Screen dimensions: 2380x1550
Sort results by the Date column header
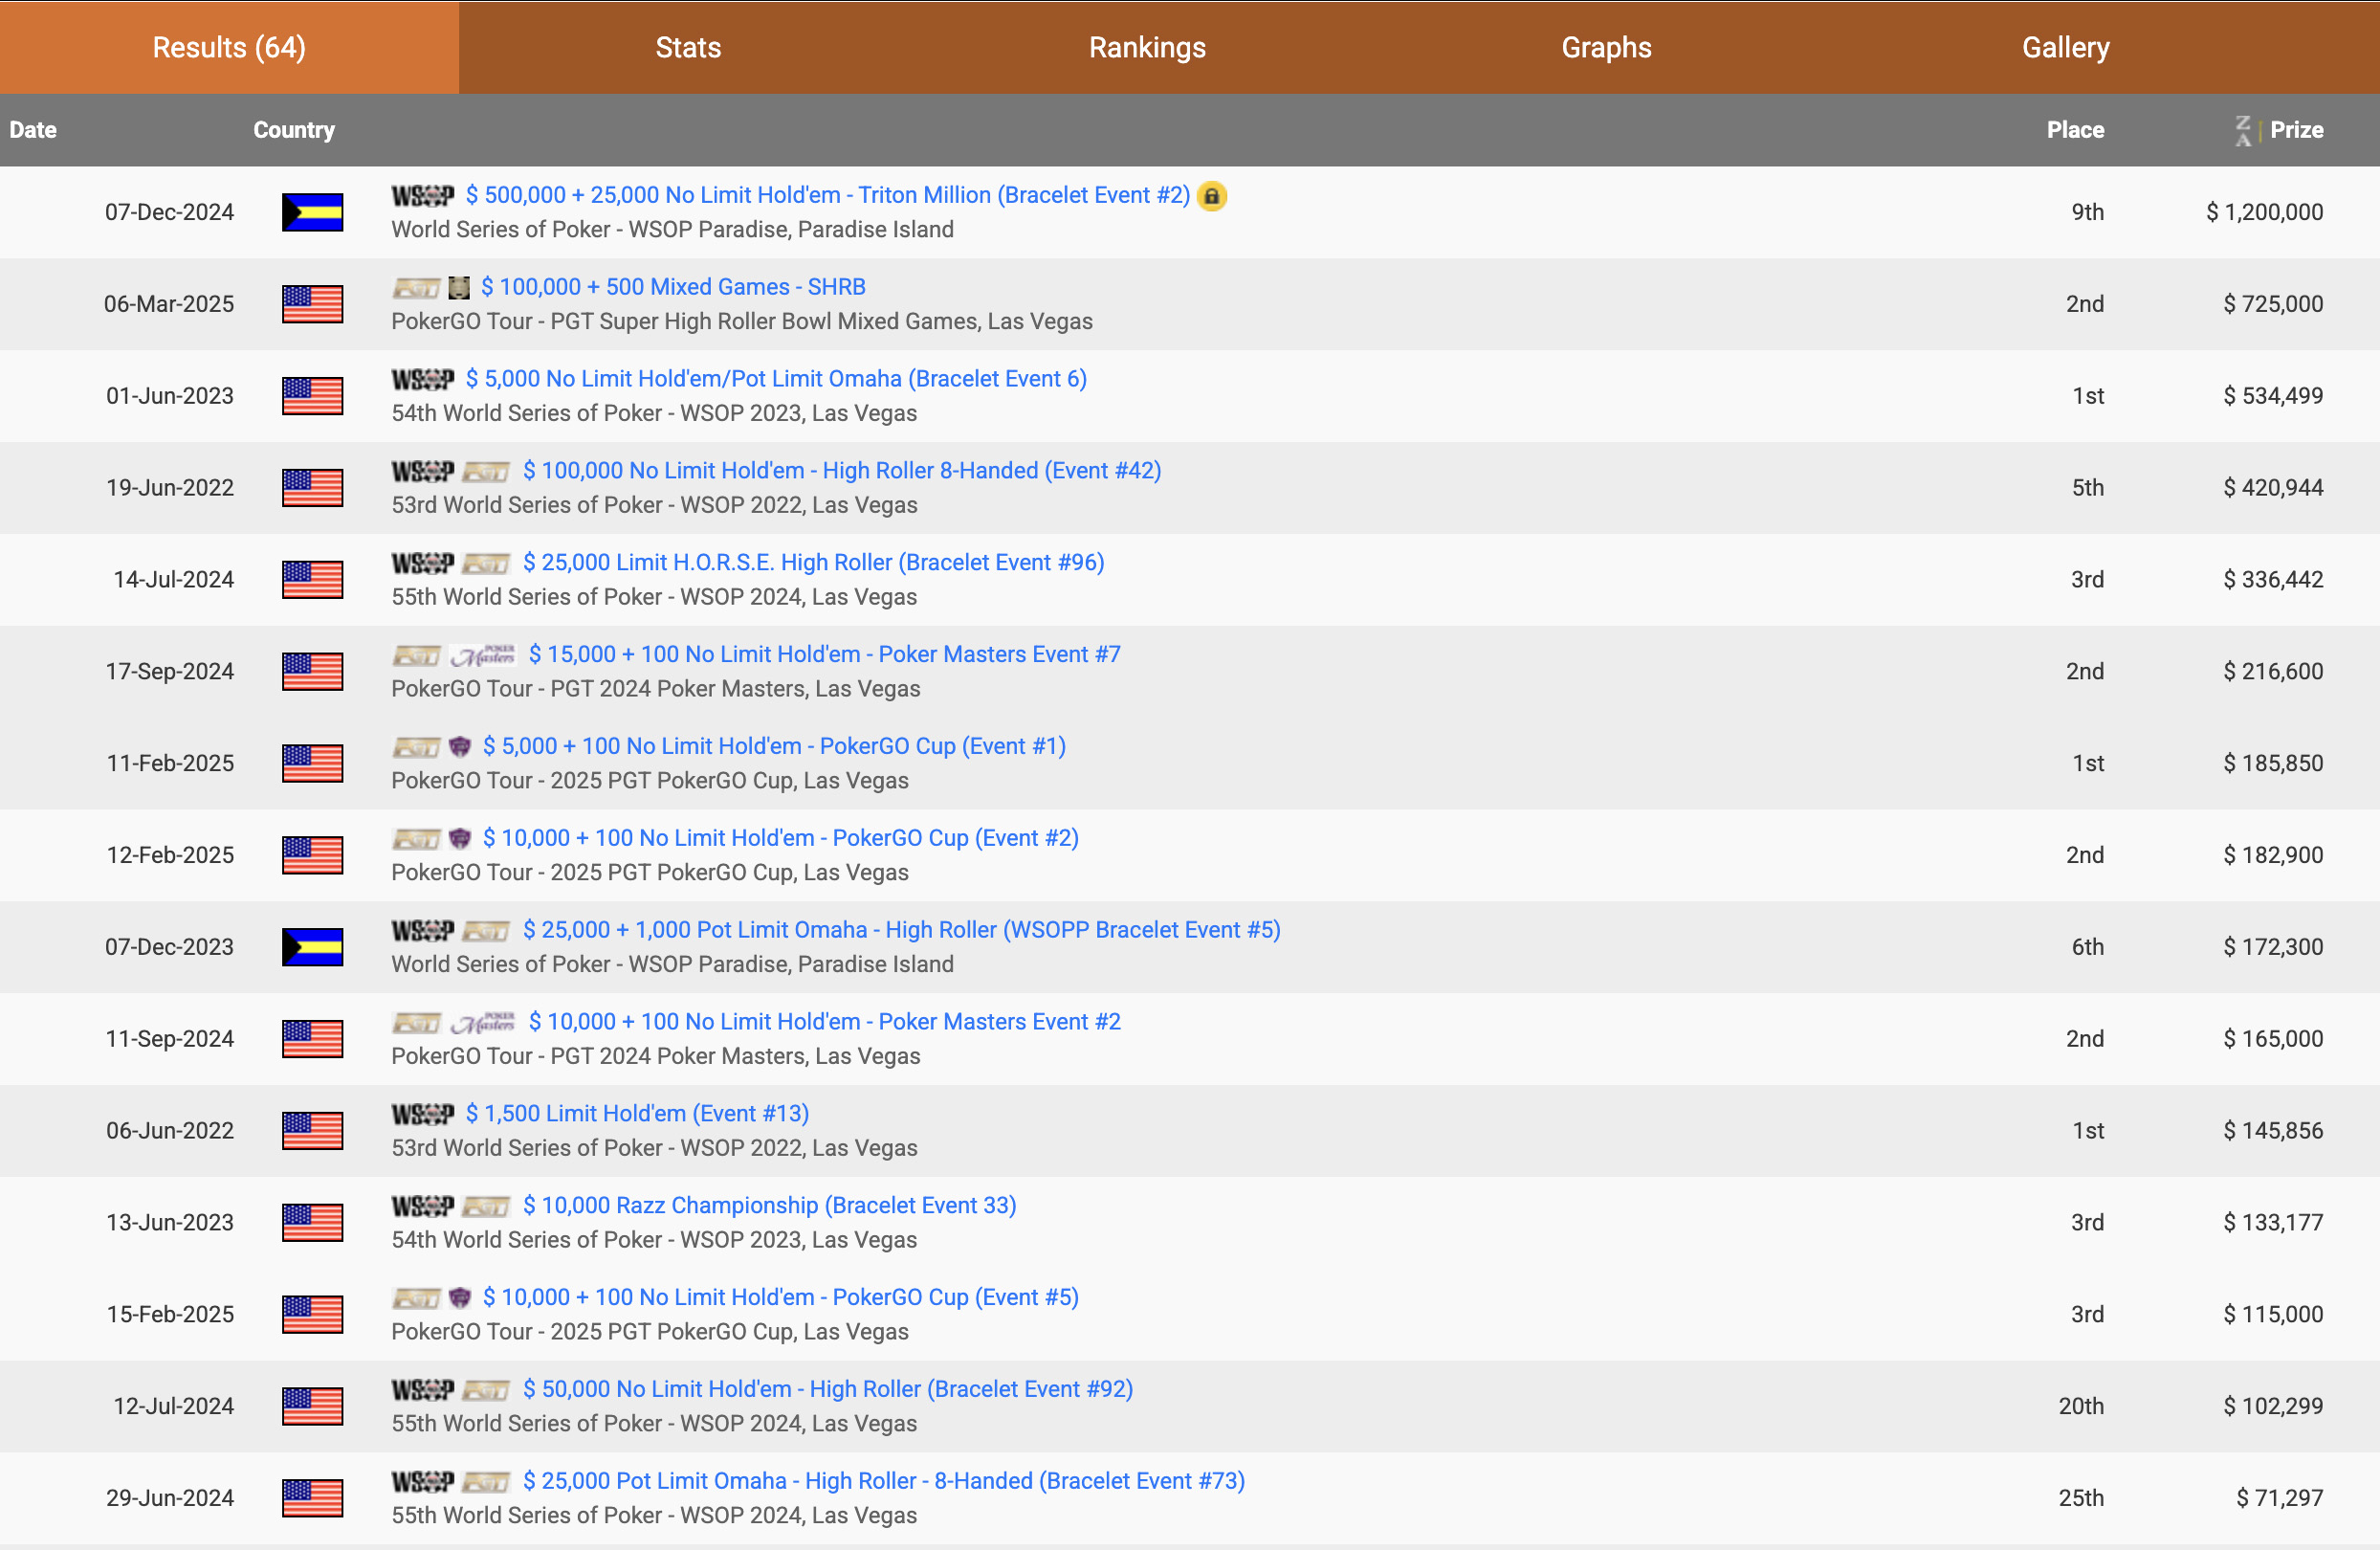point(33,130)
